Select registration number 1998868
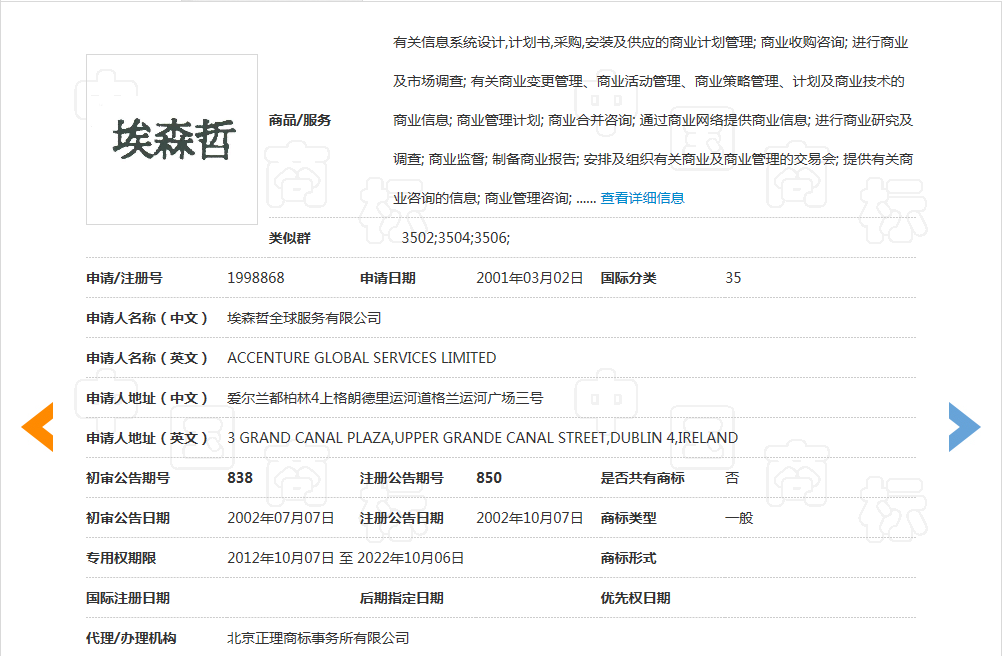The image size is (1004, 656). (255, 278)
